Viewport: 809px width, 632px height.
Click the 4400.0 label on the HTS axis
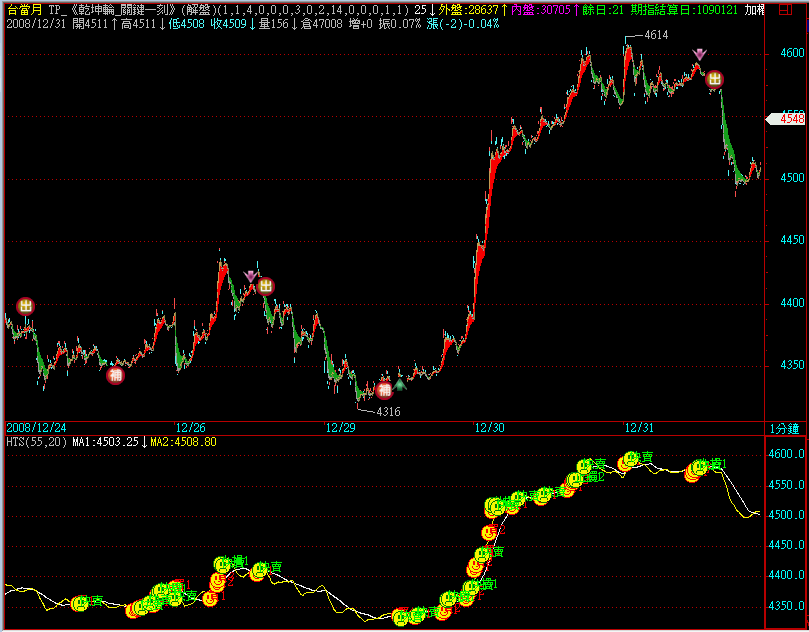[786, 575]
